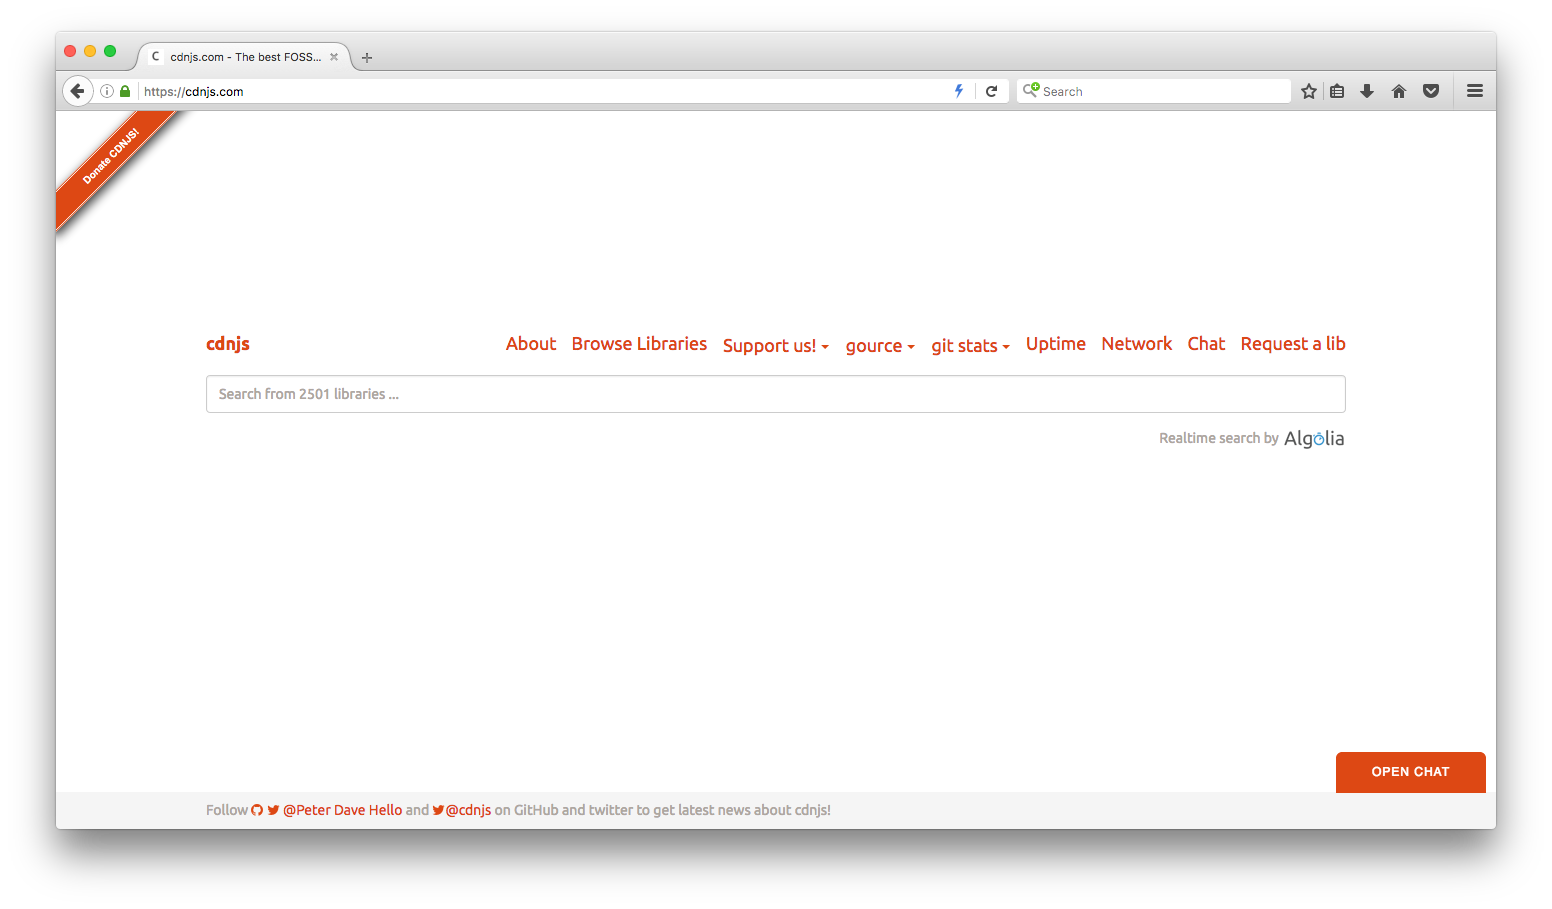Screen dimensions: 1552x909
Task: Reload the page with the refresh icon
Action: [992, 91]
